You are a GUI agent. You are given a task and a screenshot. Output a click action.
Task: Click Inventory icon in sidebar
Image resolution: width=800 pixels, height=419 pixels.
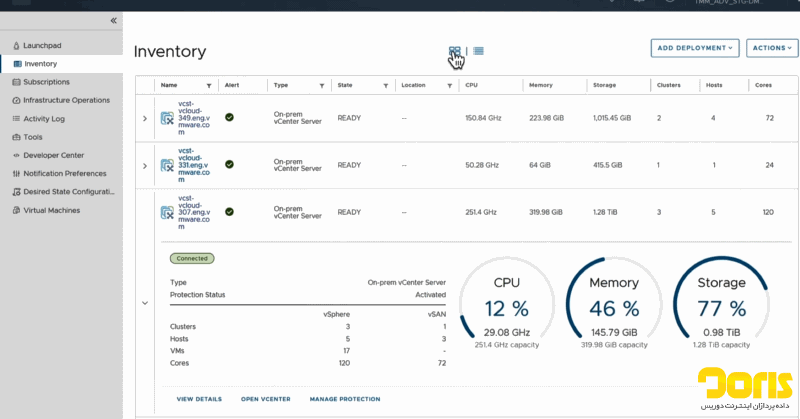(17, 64)
